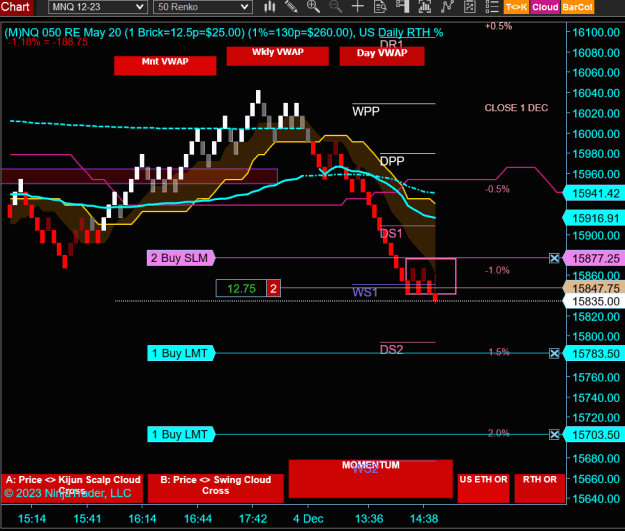Click the RTH OR button
Image resolution: width=625 pixels, height=531 pixels.
(x=540, y=488)
